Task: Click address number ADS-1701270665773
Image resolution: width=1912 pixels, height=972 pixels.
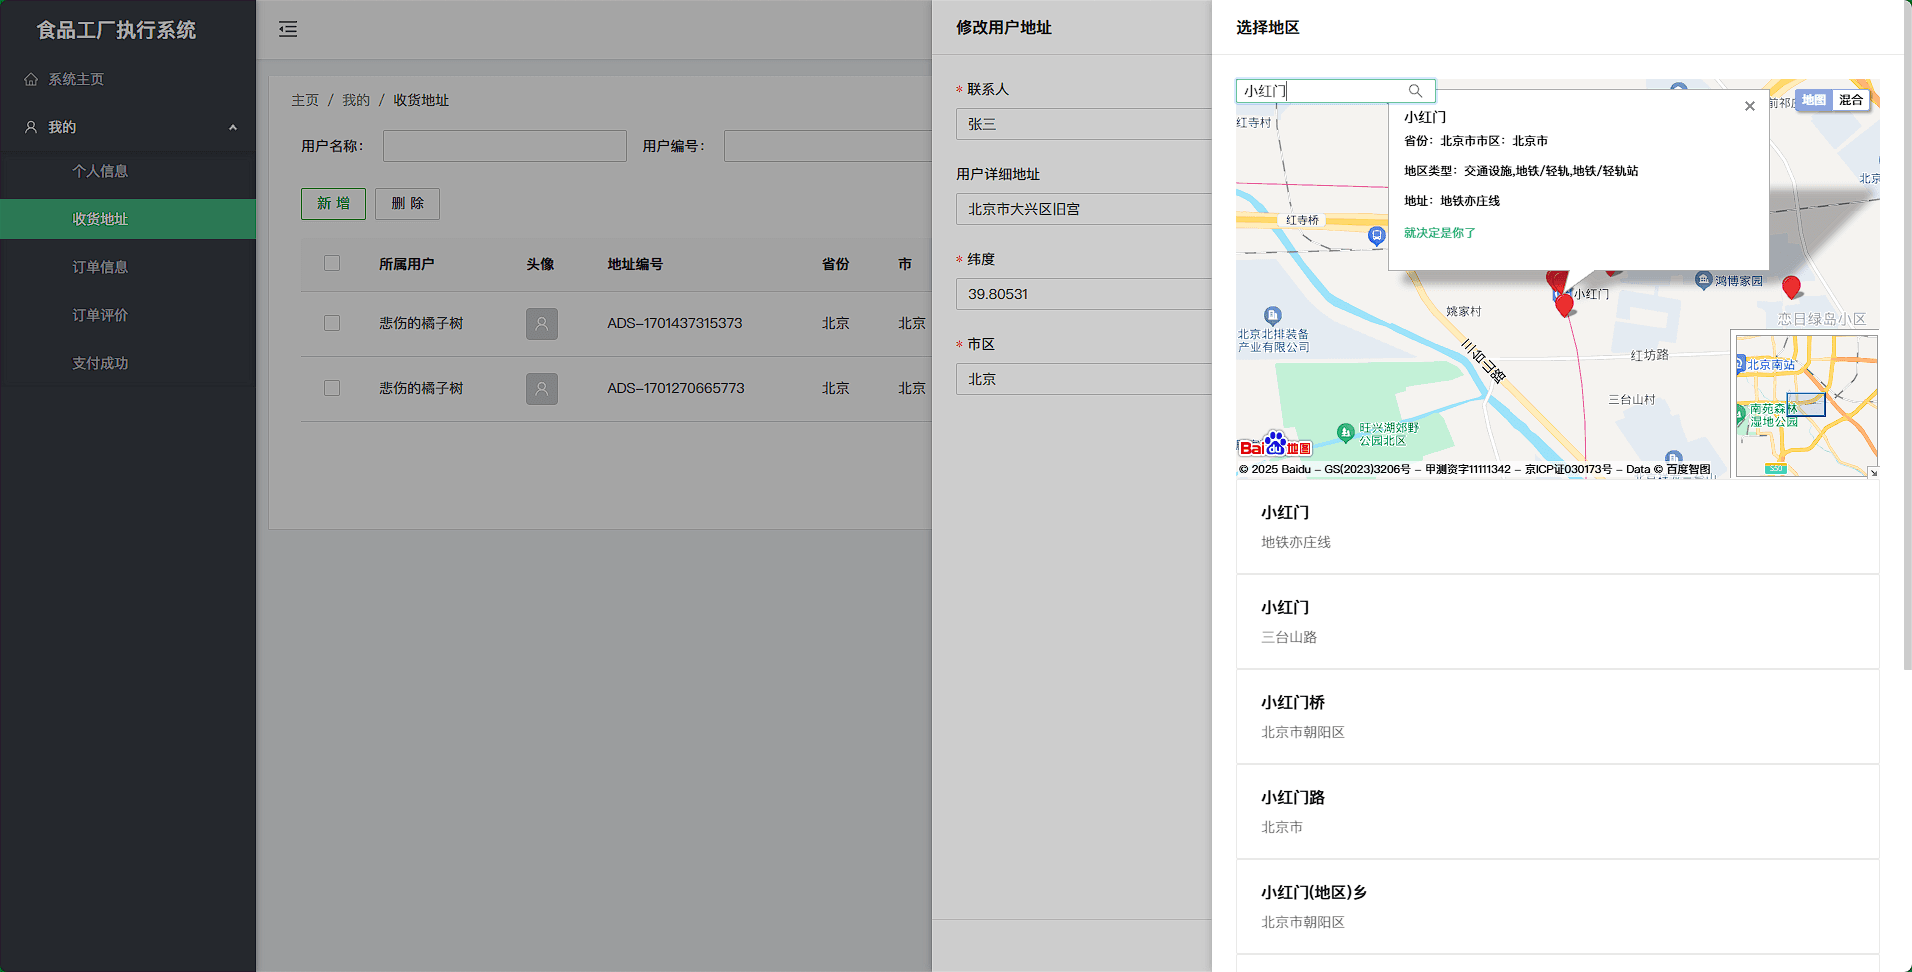Action: pyautogui.click(x=676, y=388)
